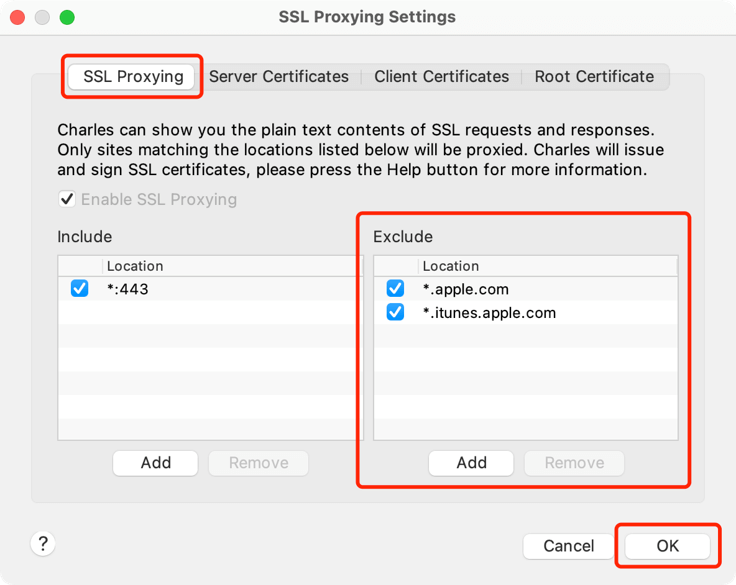This screenshot has height=585, width=736.
Task: Open the Server Certificates tab
Action: [x=278, y=76]
